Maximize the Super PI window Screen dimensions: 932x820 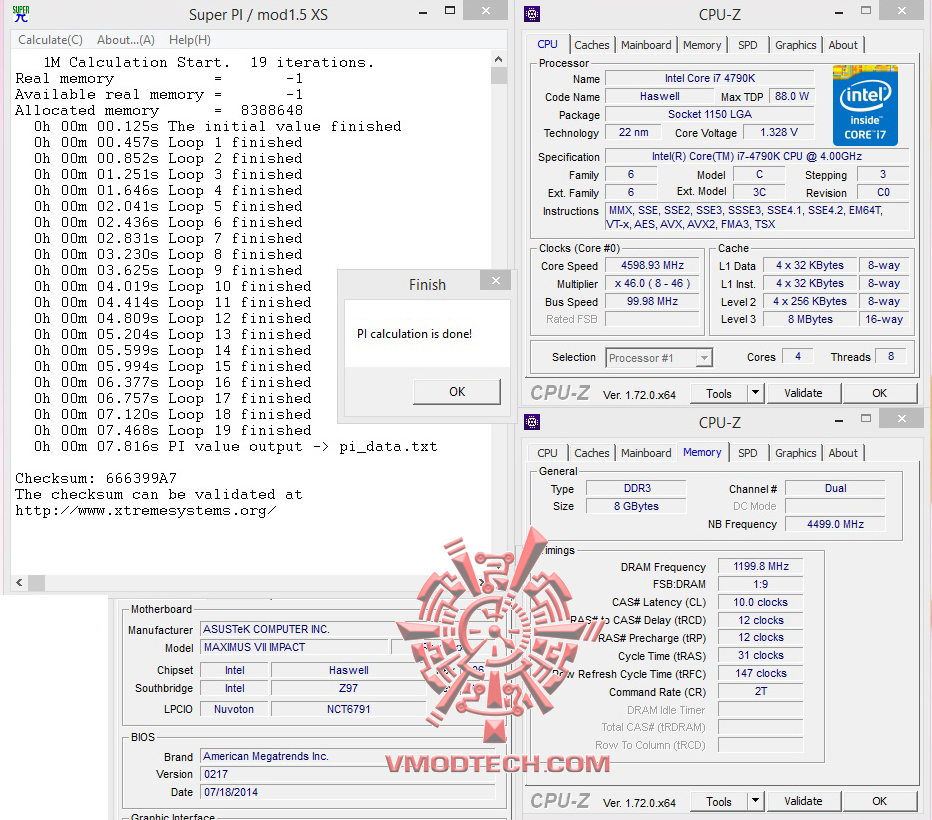[x=450, y=11]
